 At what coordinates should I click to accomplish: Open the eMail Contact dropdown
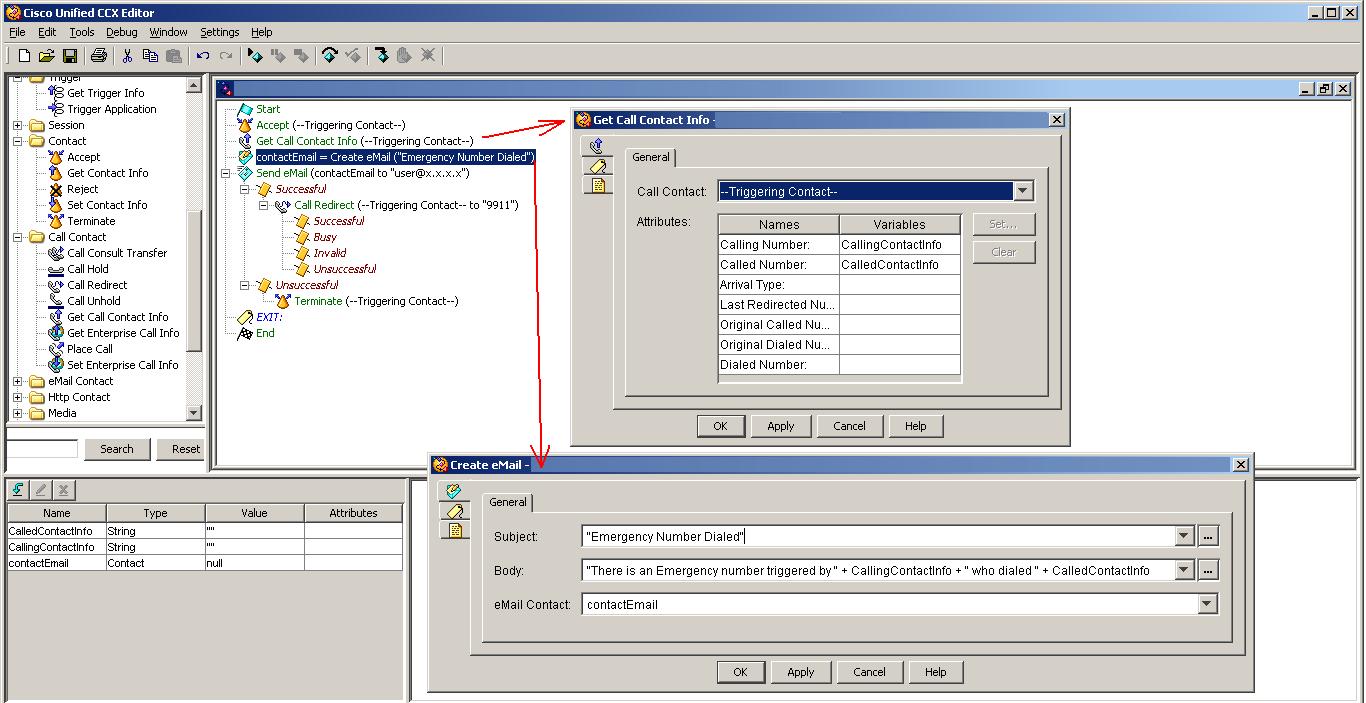[x=1207, y=604]
